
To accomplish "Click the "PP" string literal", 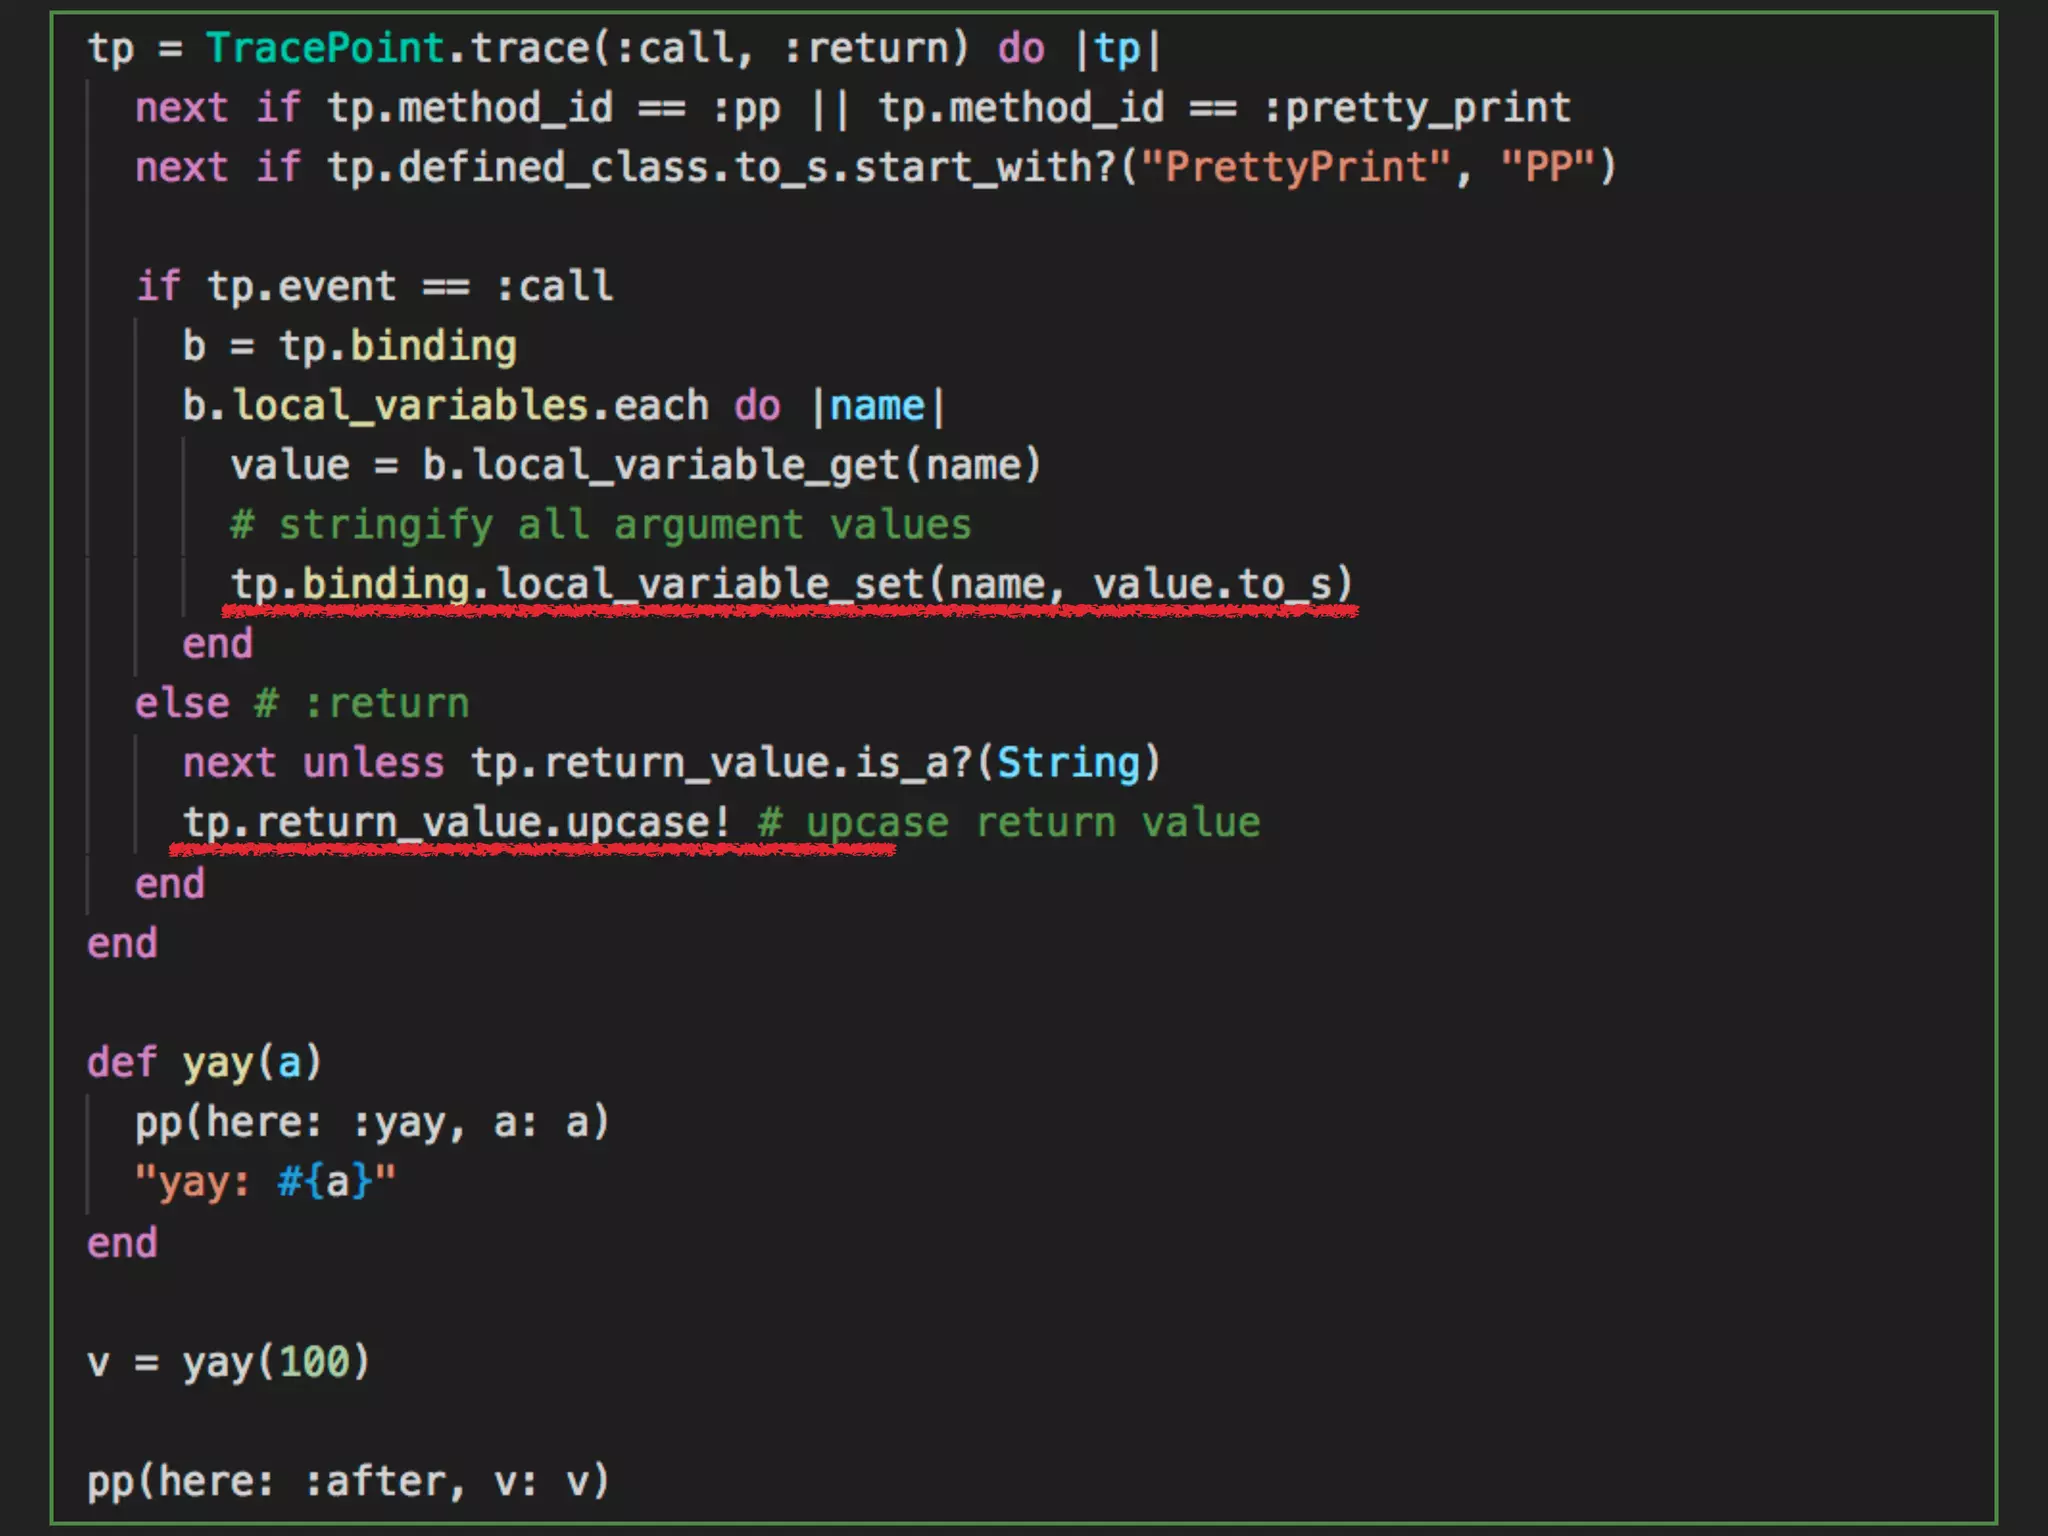I will [1546, 167].
